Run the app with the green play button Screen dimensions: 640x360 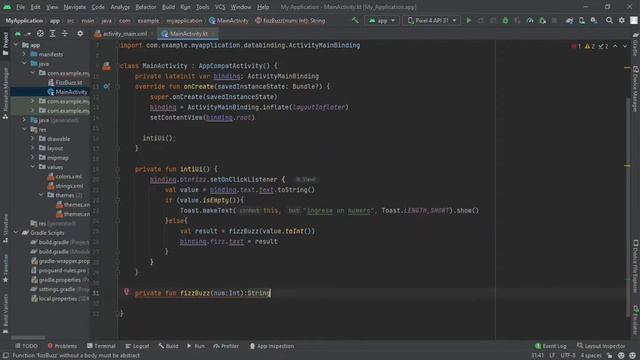(x=469, y=20)
